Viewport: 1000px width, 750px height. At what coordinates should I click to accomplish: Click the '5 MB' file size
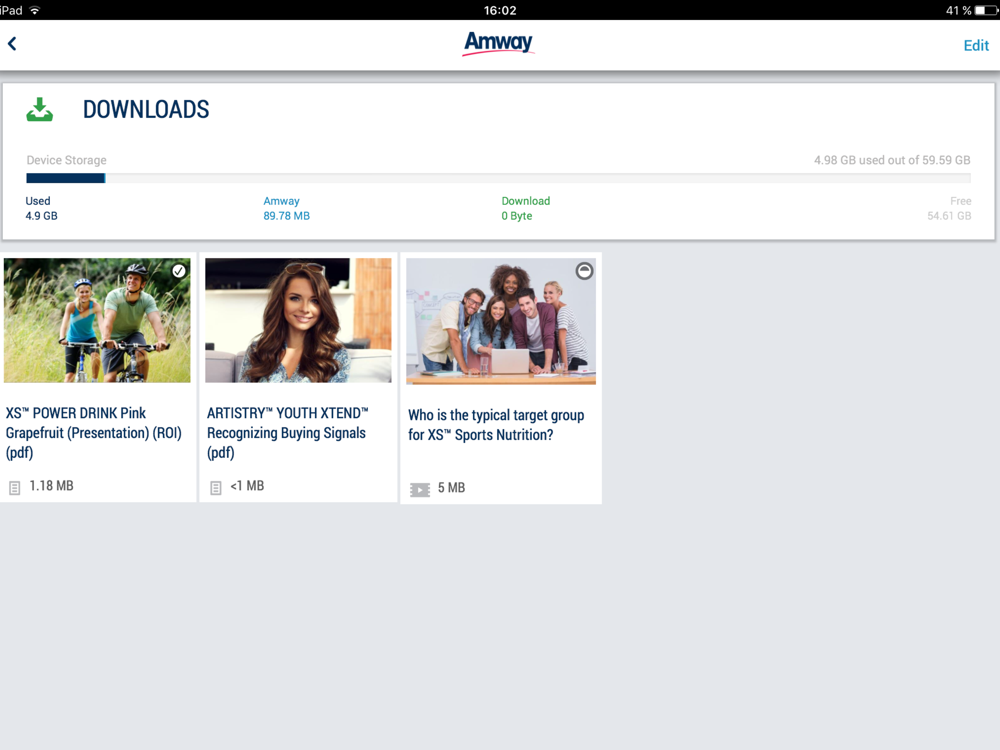click(x=452, y=487)
